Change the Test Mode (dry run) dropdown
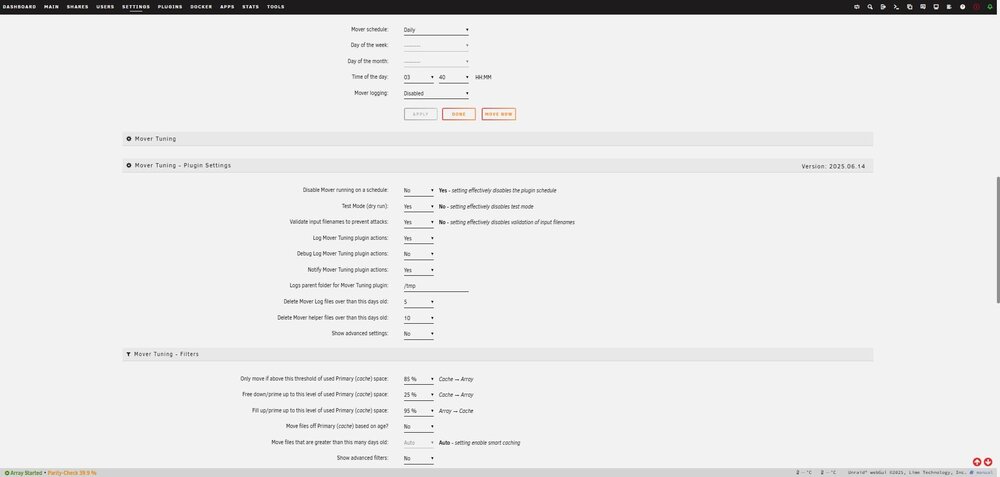Screen dimensions: 1000x477 [418, 207]
